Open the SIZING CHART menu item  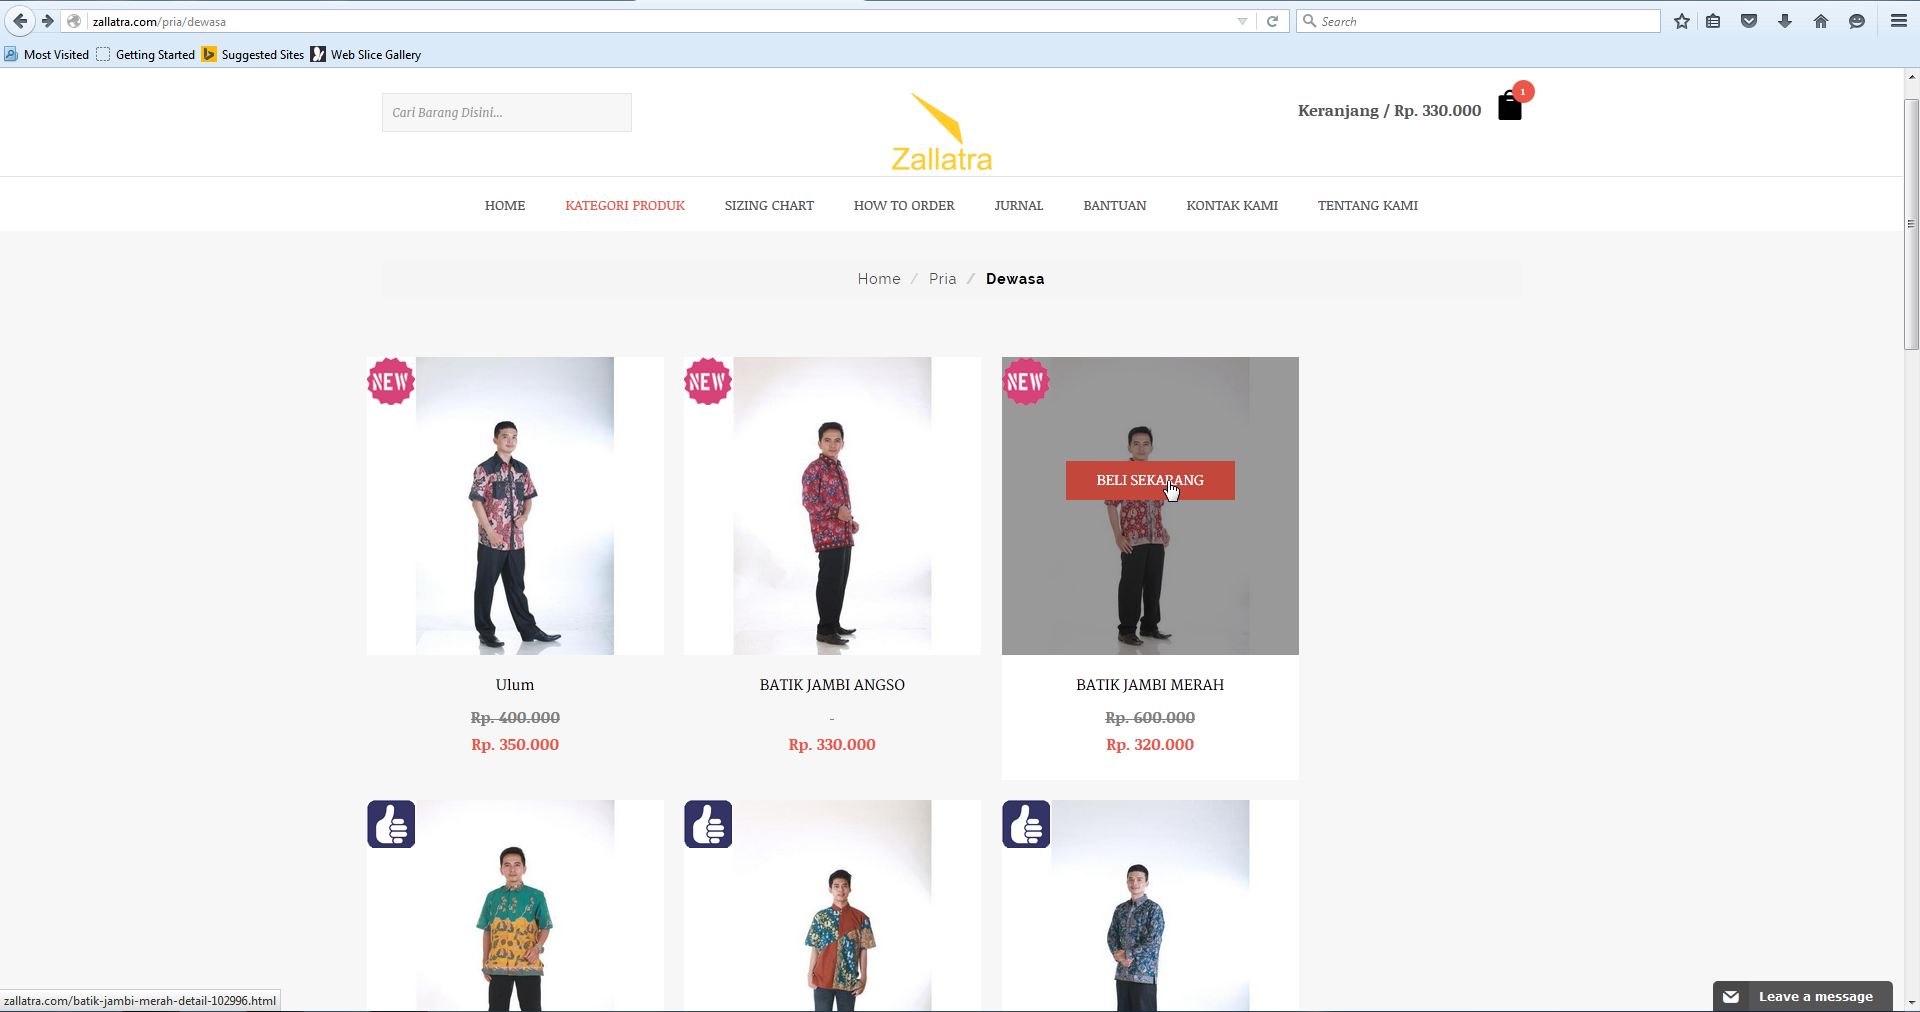point(769,205)
